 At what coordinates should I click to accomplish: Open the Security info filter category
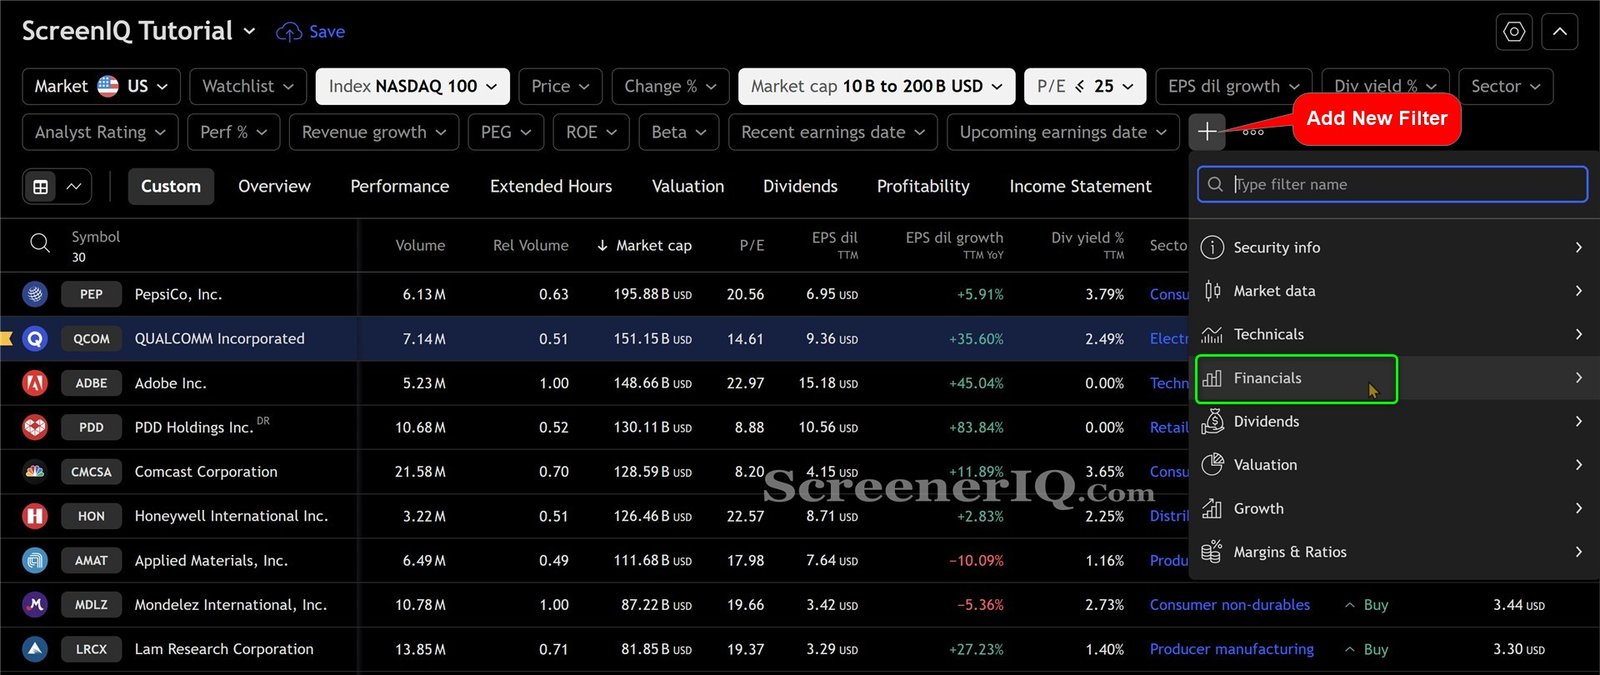pyautogui.click(x=1394, y=247)
